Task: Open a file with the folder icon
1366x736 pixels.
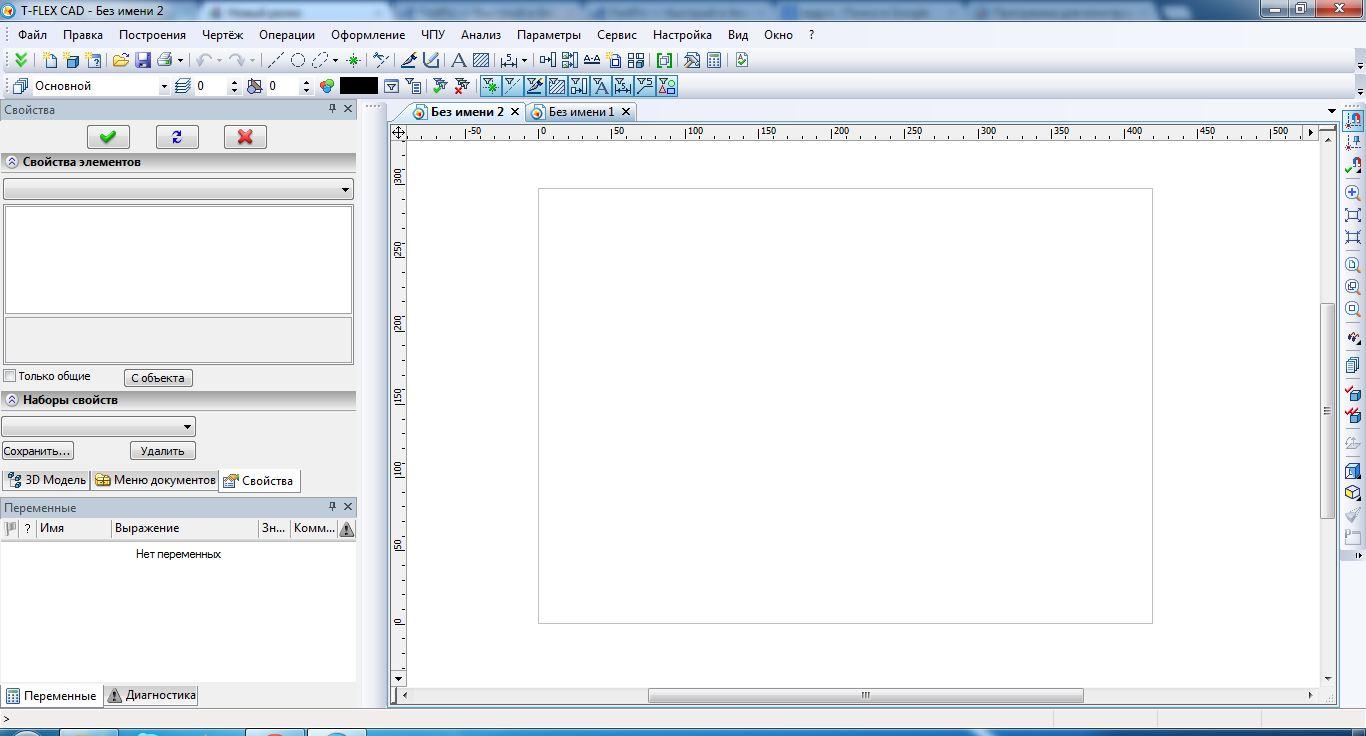Action: coord(121,60)
